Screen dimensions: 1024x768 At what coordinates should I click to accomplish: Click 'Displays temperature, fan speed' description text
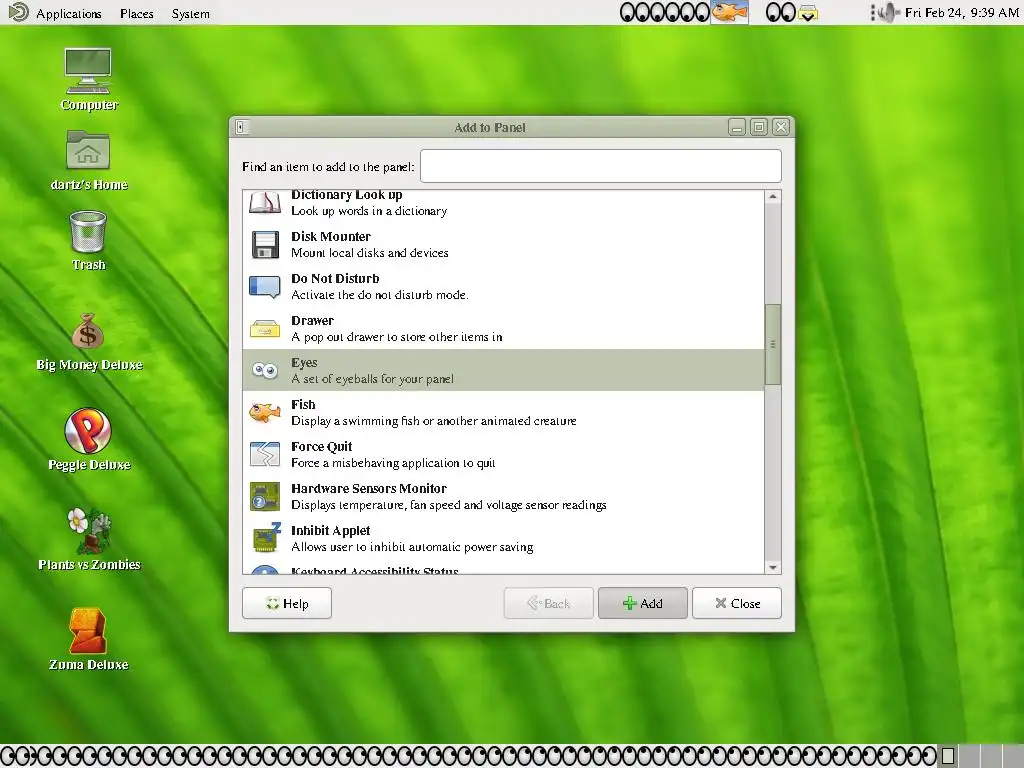pos(449,505)
